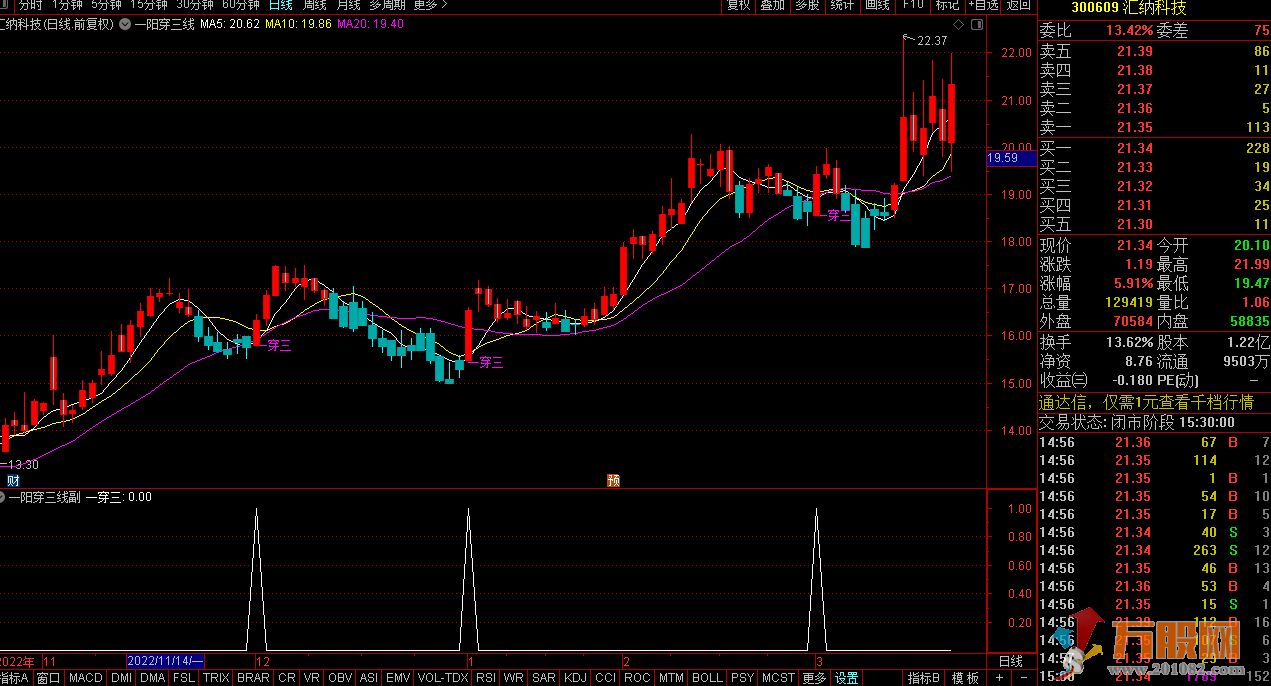Select the CCI indicator tab

(606, 678)
